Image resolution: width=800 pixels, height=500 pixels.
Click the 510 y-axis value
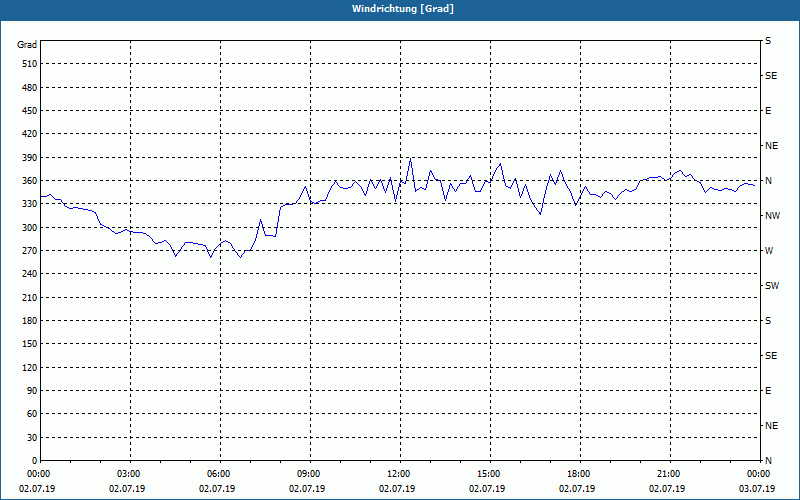[30, 64]
